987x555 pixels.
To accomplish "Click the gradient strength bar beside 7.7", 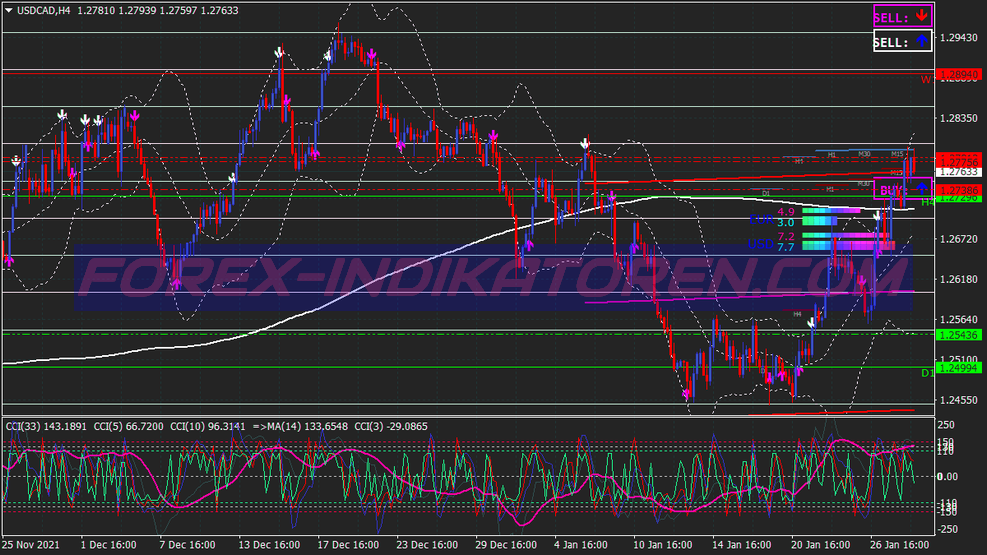I will (849, 246).
